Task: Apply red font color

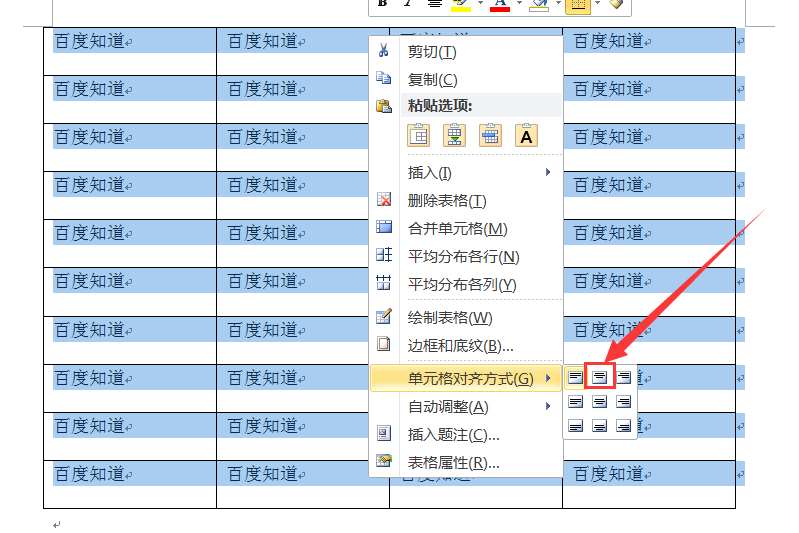Action: [500, 5]
